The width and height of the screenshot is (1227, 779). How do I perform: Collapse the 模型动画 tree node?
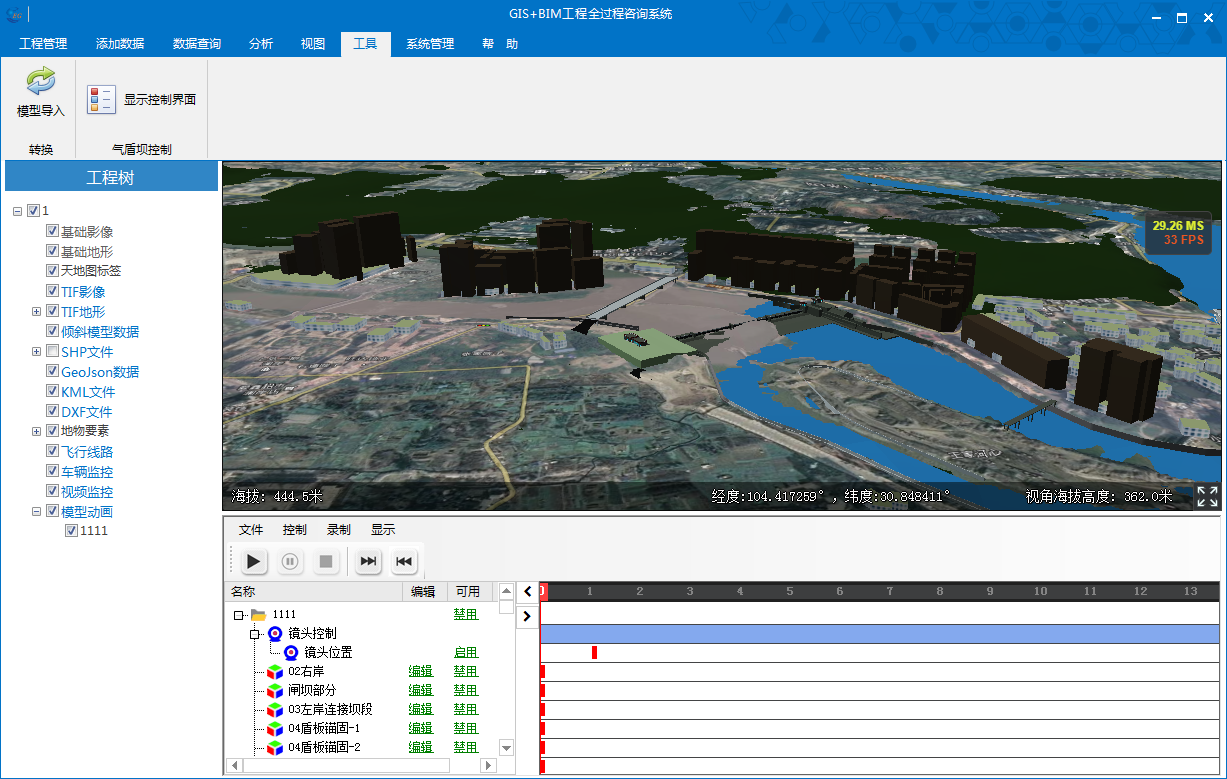coord(37,511)
